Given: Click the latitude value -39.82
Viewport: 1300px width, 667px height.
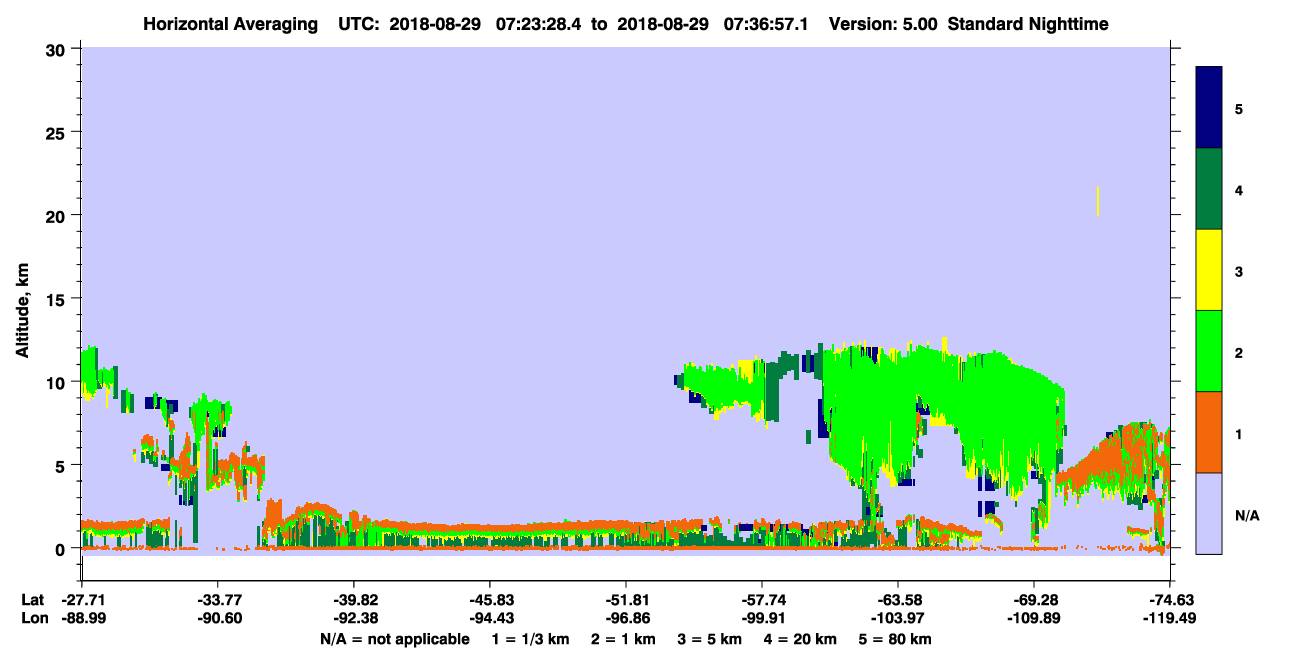Looking at the screenshot, I should 354,600.
